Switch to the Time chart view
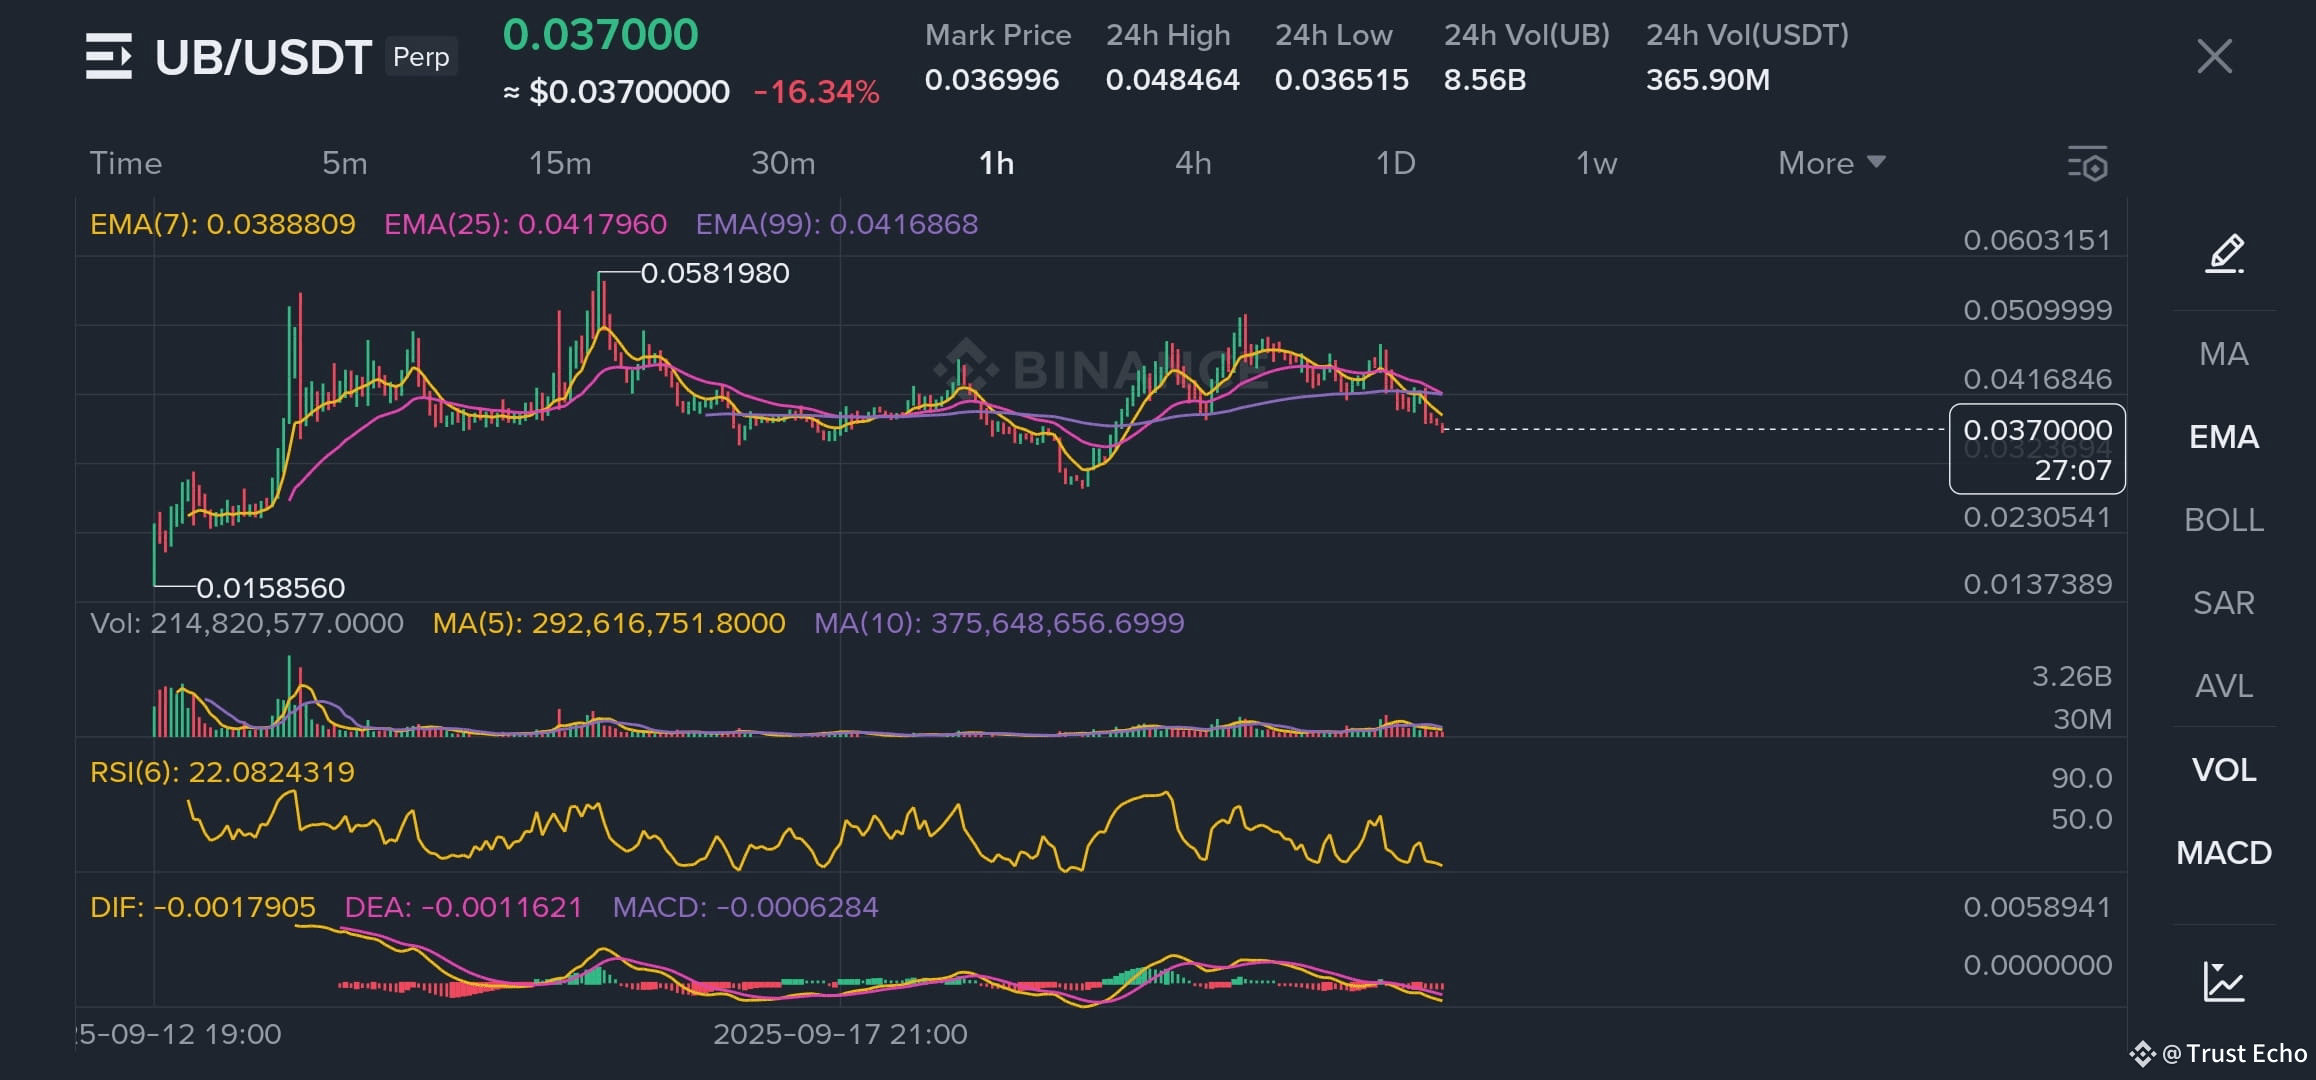Screen dimensions: 2316x1080 (126, 163)
